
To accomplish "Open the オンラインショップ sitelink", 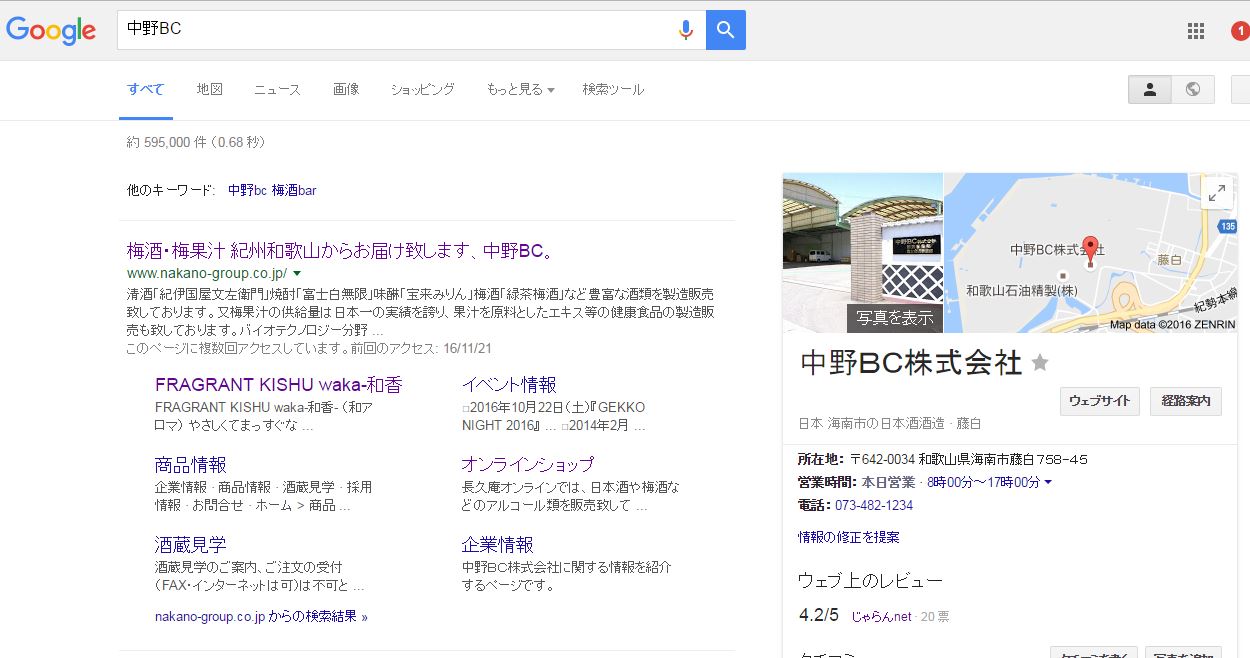I will [528, 465].
